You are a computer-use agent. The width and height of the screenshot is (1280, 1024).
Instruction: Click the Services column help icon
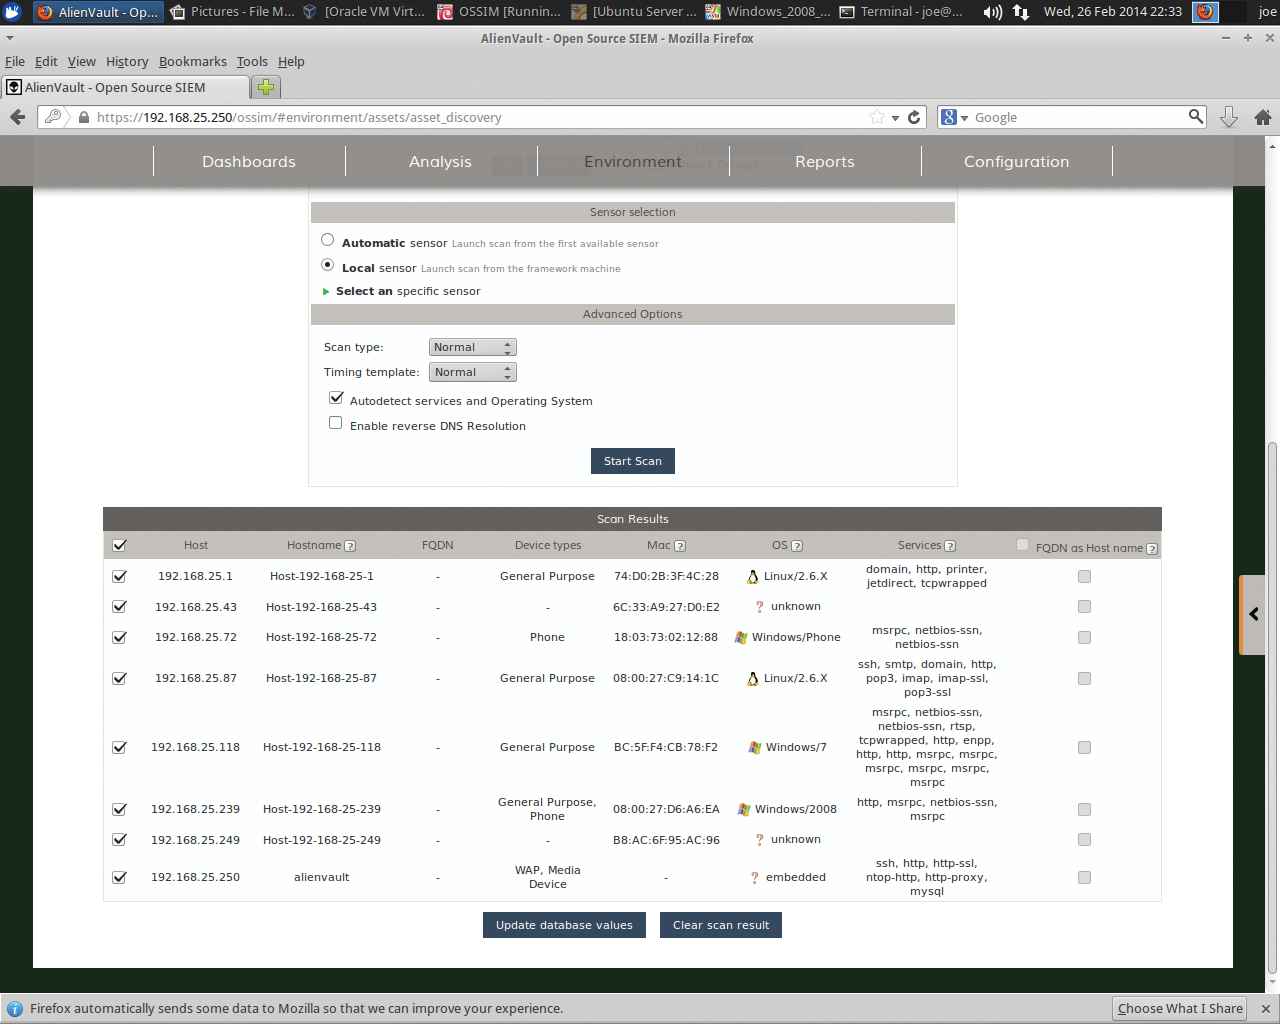click(x=950, y=546)
